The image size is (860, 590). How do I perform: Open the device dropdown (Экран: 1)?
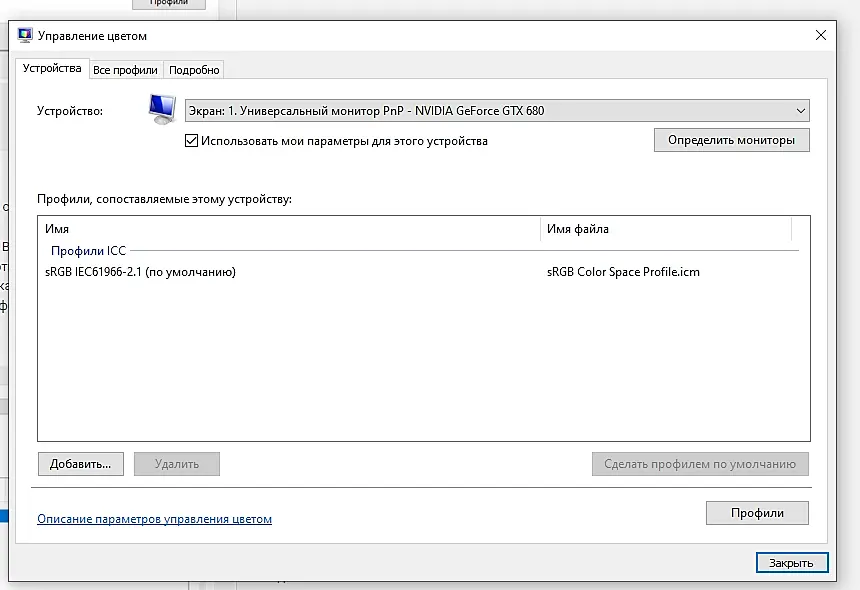497,111
